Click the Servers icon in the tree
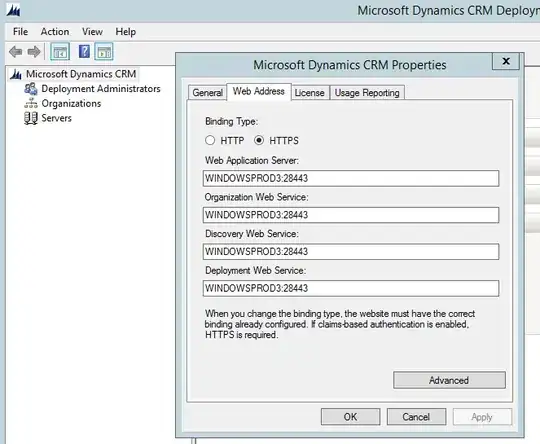 (x=31, y=118)
